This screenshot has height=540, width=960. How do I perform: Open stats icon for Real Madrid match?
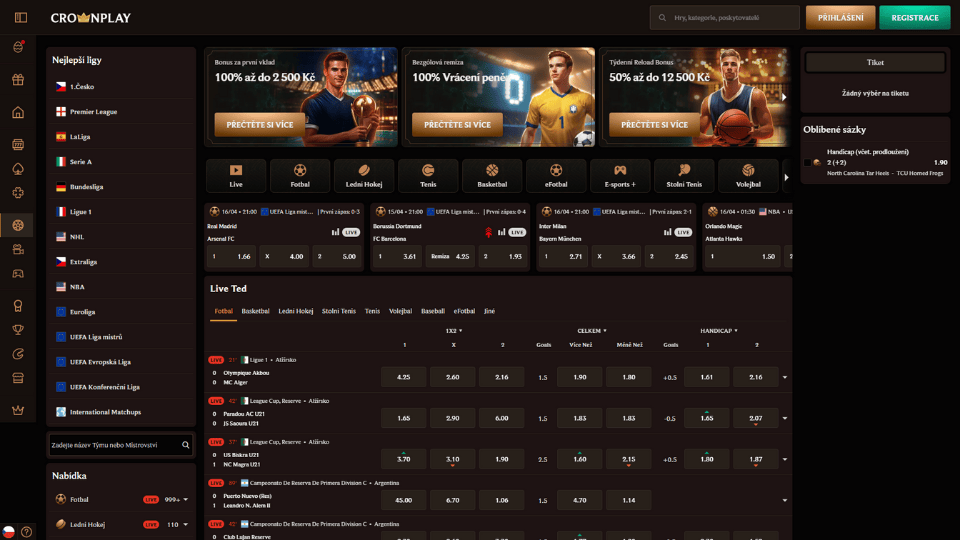[x=335, y=232]
